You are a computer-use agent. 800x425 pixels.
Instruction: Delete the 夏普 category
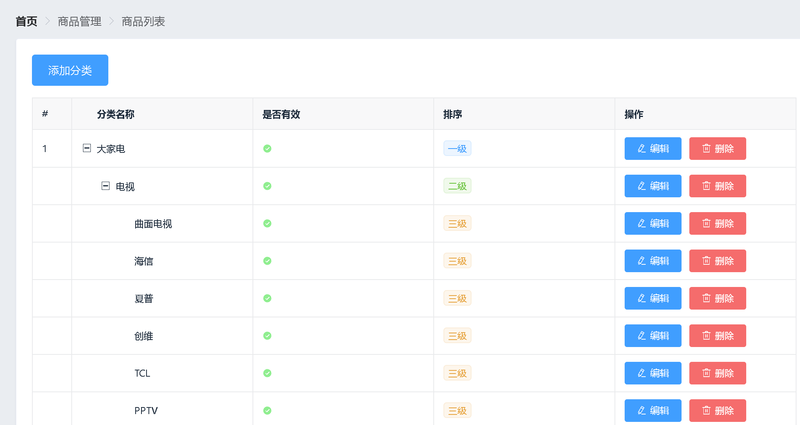tap(717, 298)
